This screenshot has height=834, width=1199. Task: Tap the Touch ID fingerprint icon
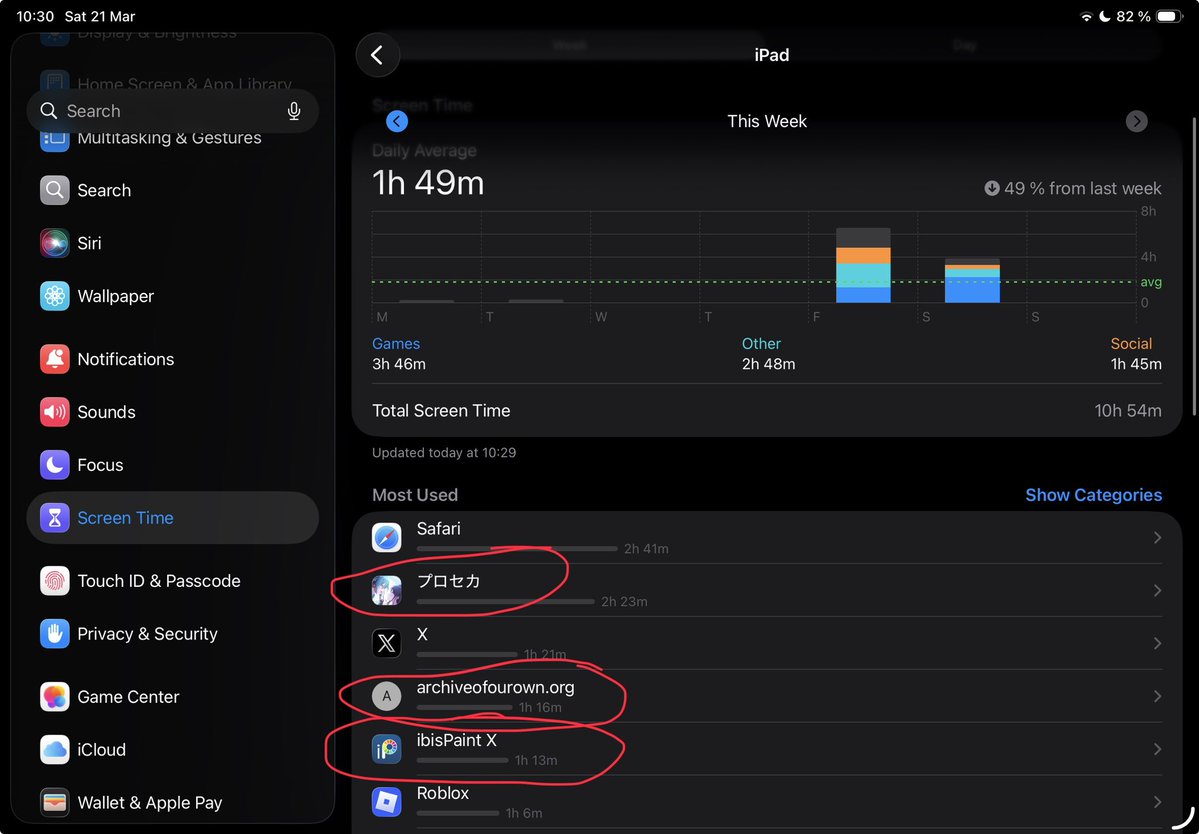pyautogui.click(x=54, y=581)
